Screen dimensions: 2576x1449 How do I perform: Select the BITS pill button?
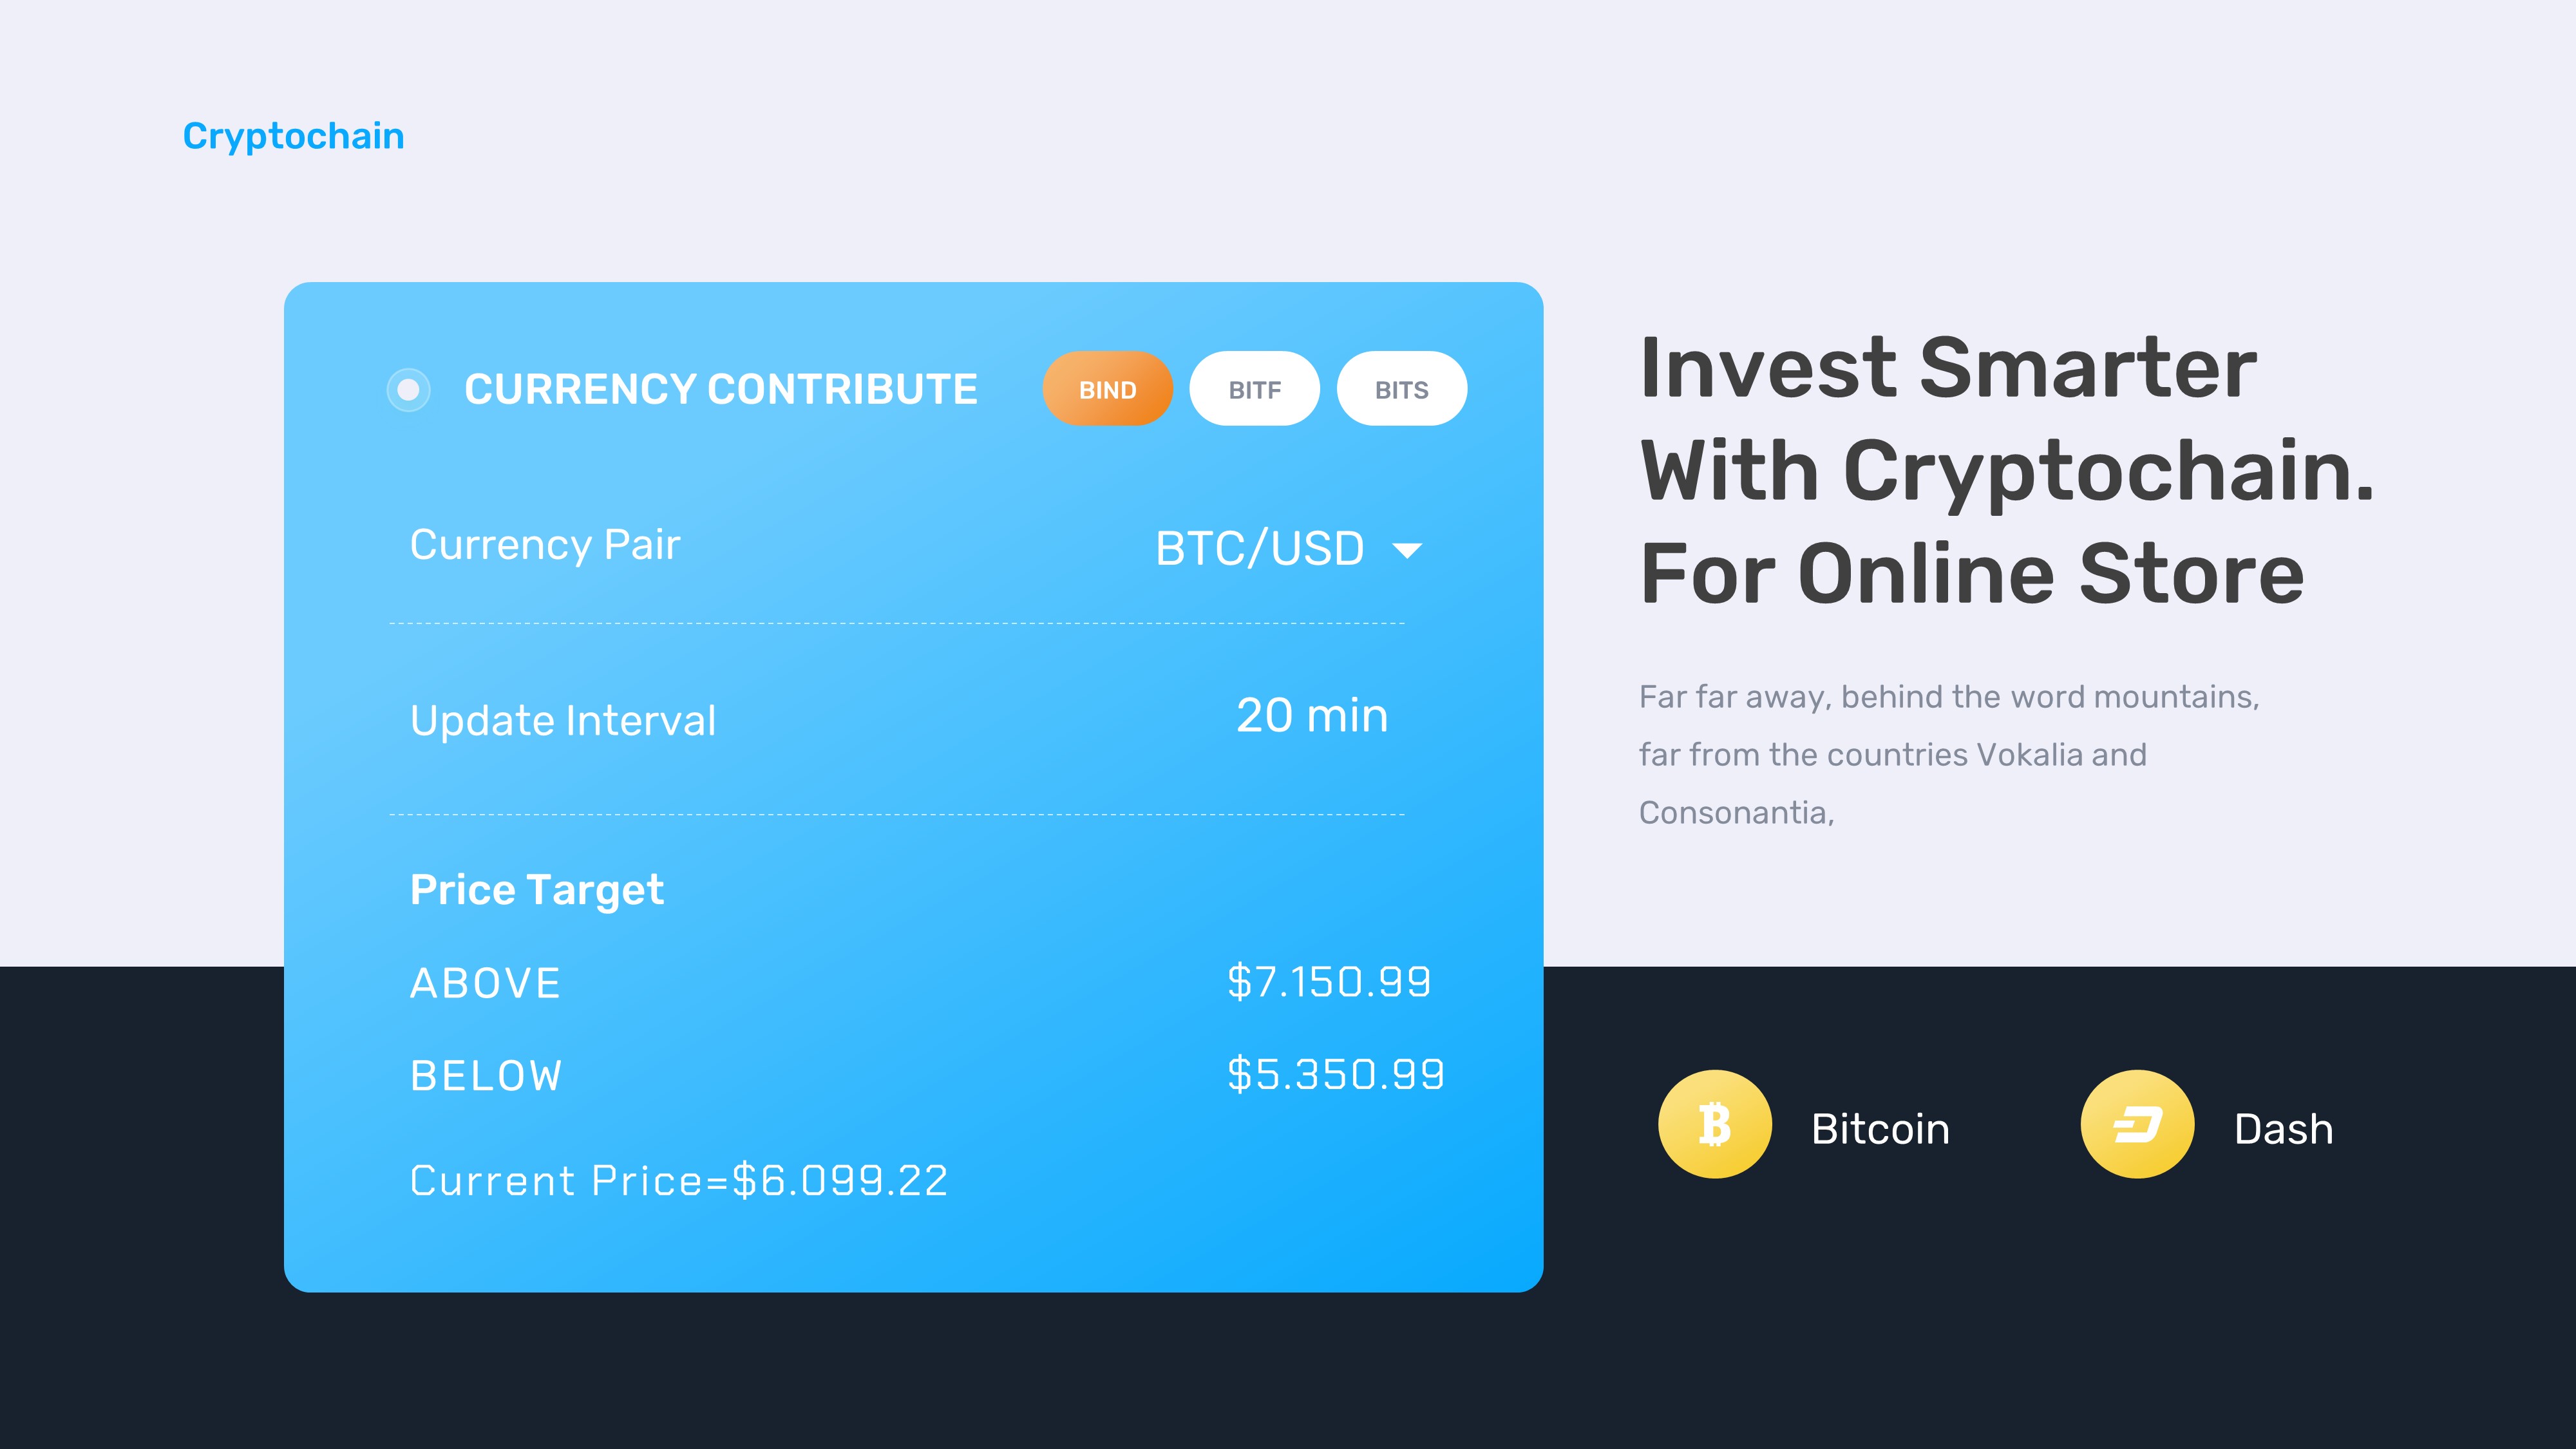click(x=1401, y=389)
